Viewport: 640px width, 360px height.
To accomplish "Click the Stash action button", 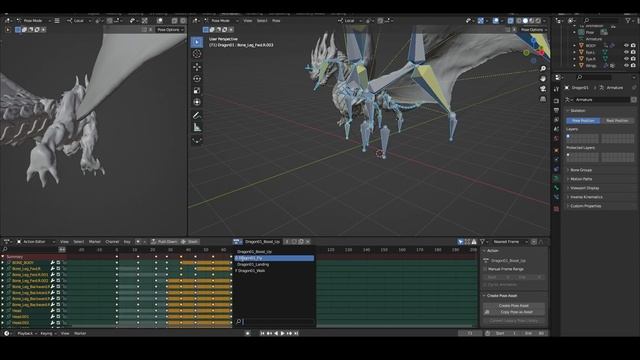I will coord(189,242).
